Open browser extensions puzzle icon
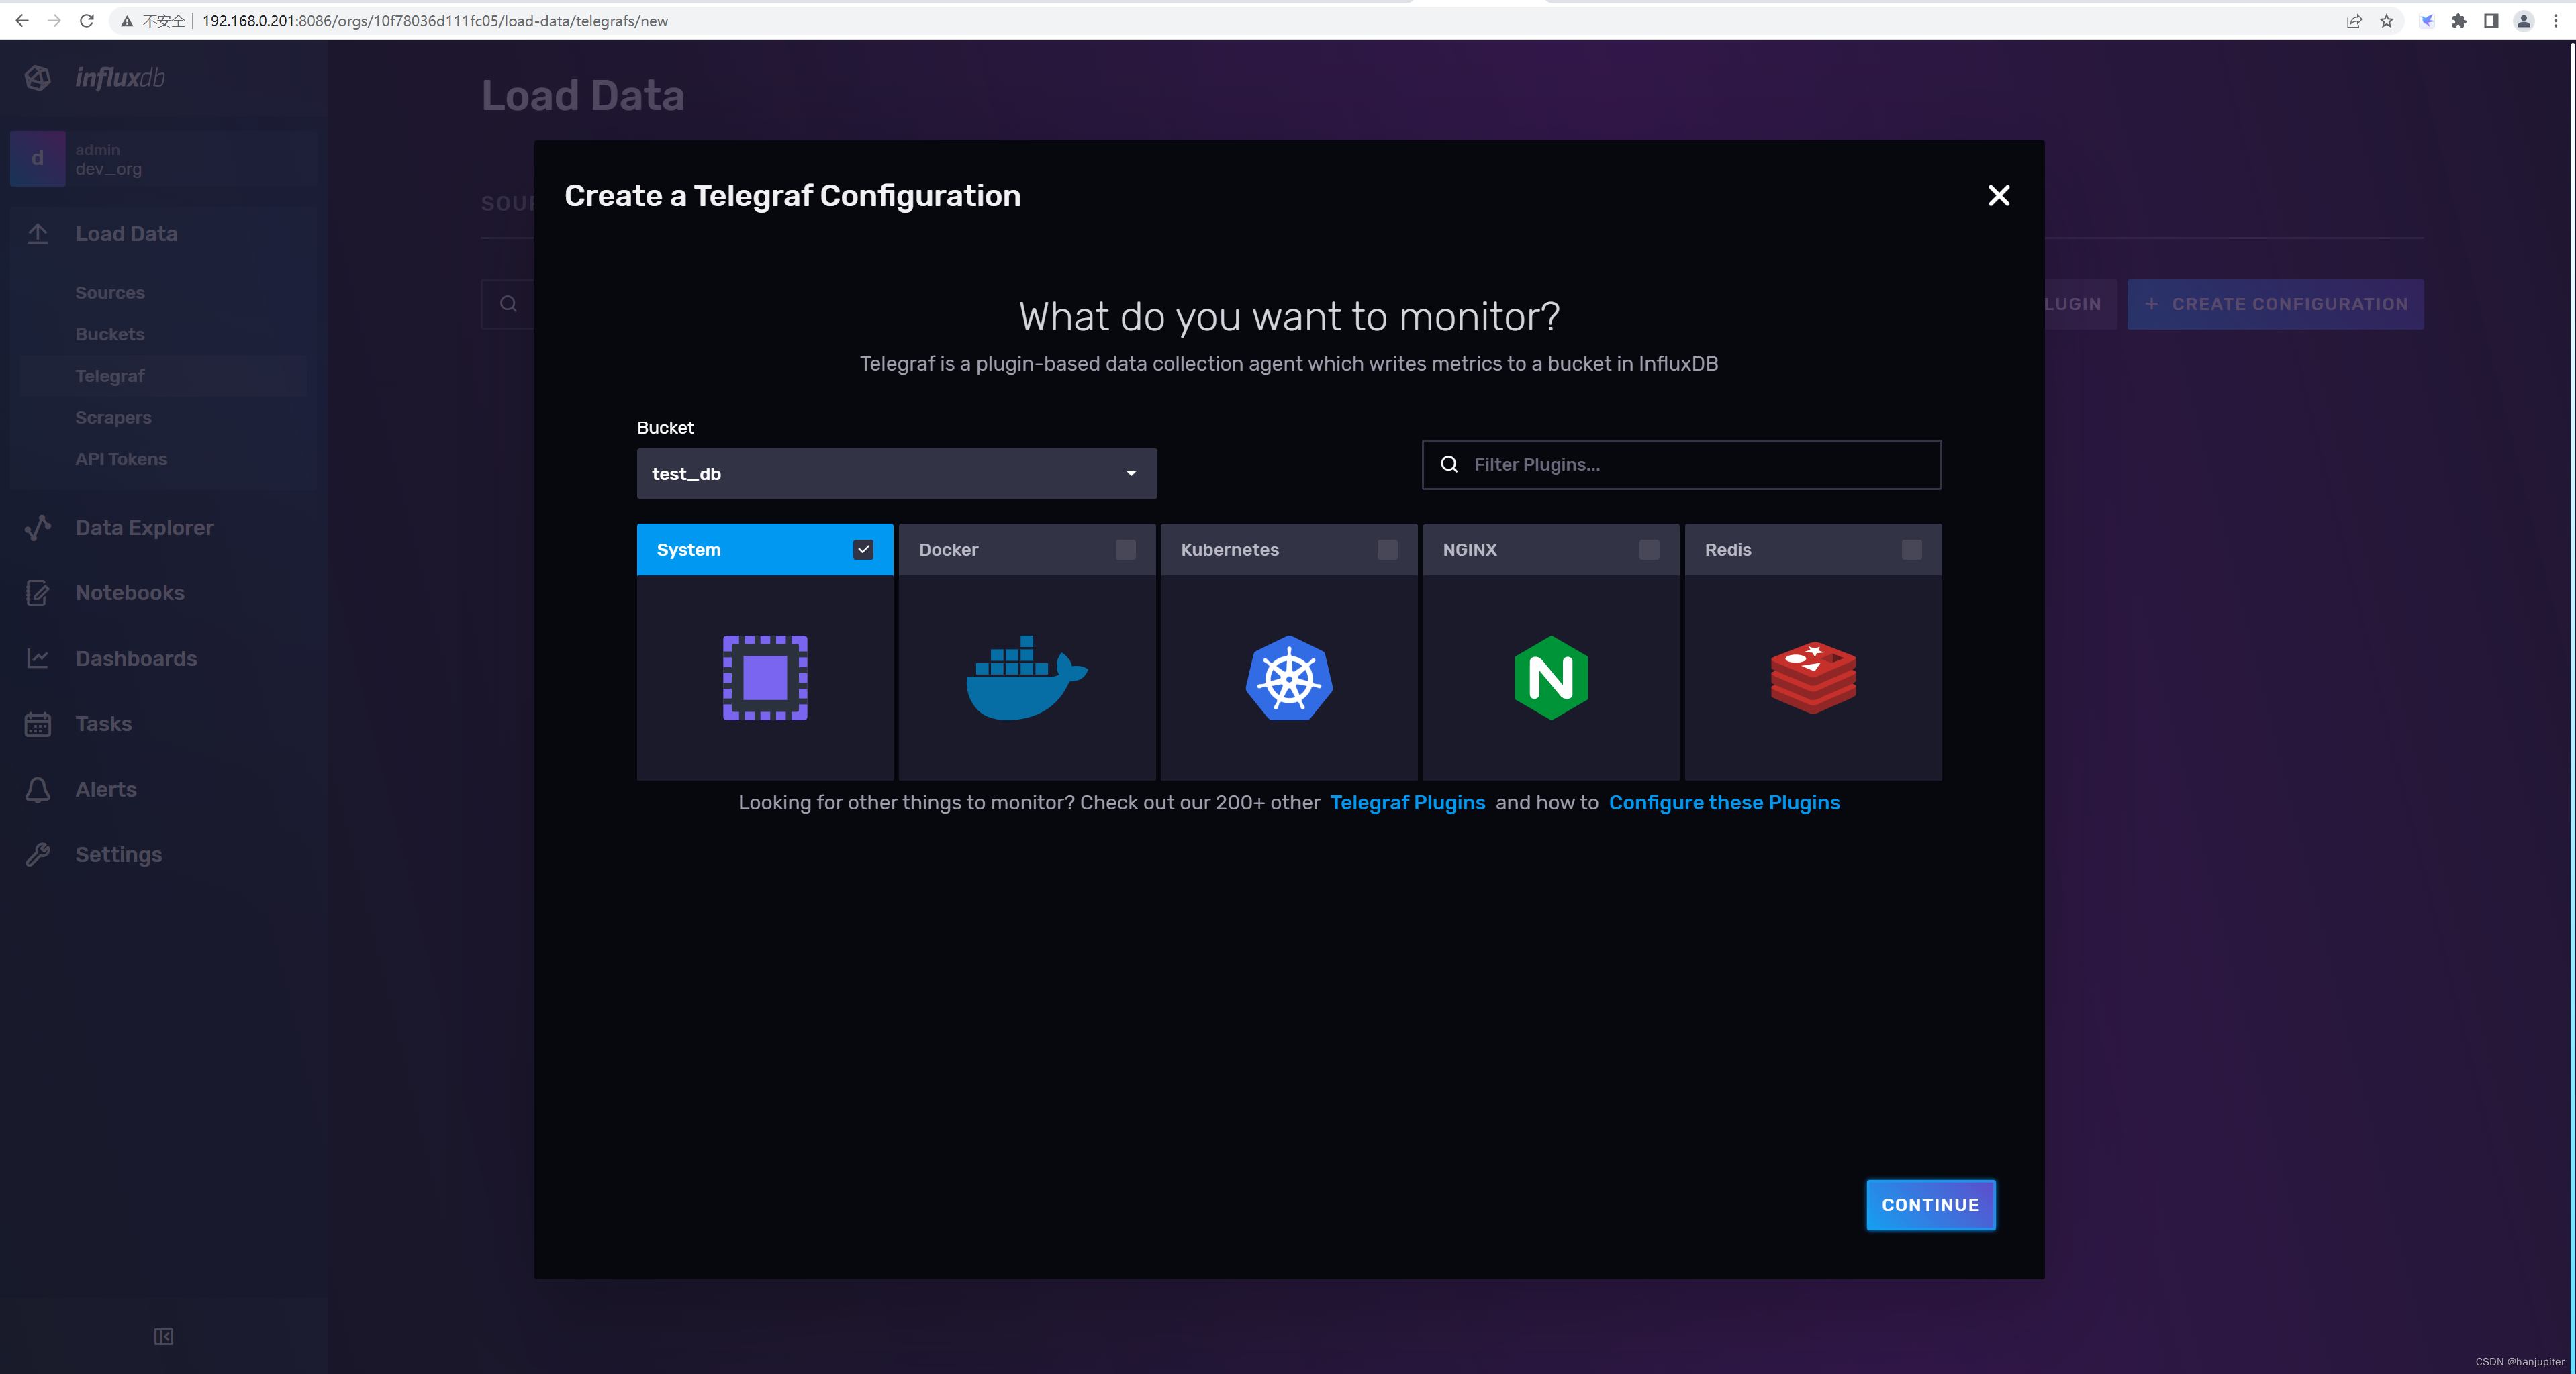Image resolution: width=2576 pixels, height=1374 pixels. (2459, 21)
